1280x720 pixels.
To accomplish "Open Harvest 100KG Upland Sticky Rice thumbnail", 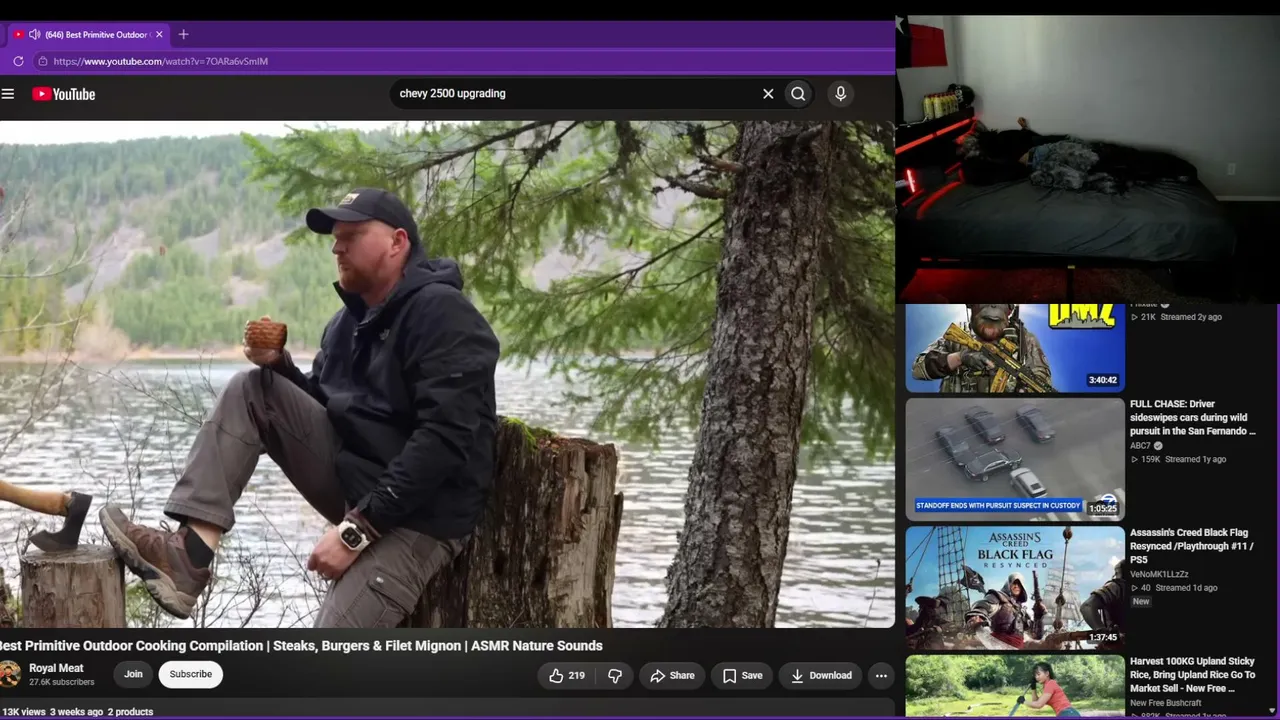I will click(1015, 686).
